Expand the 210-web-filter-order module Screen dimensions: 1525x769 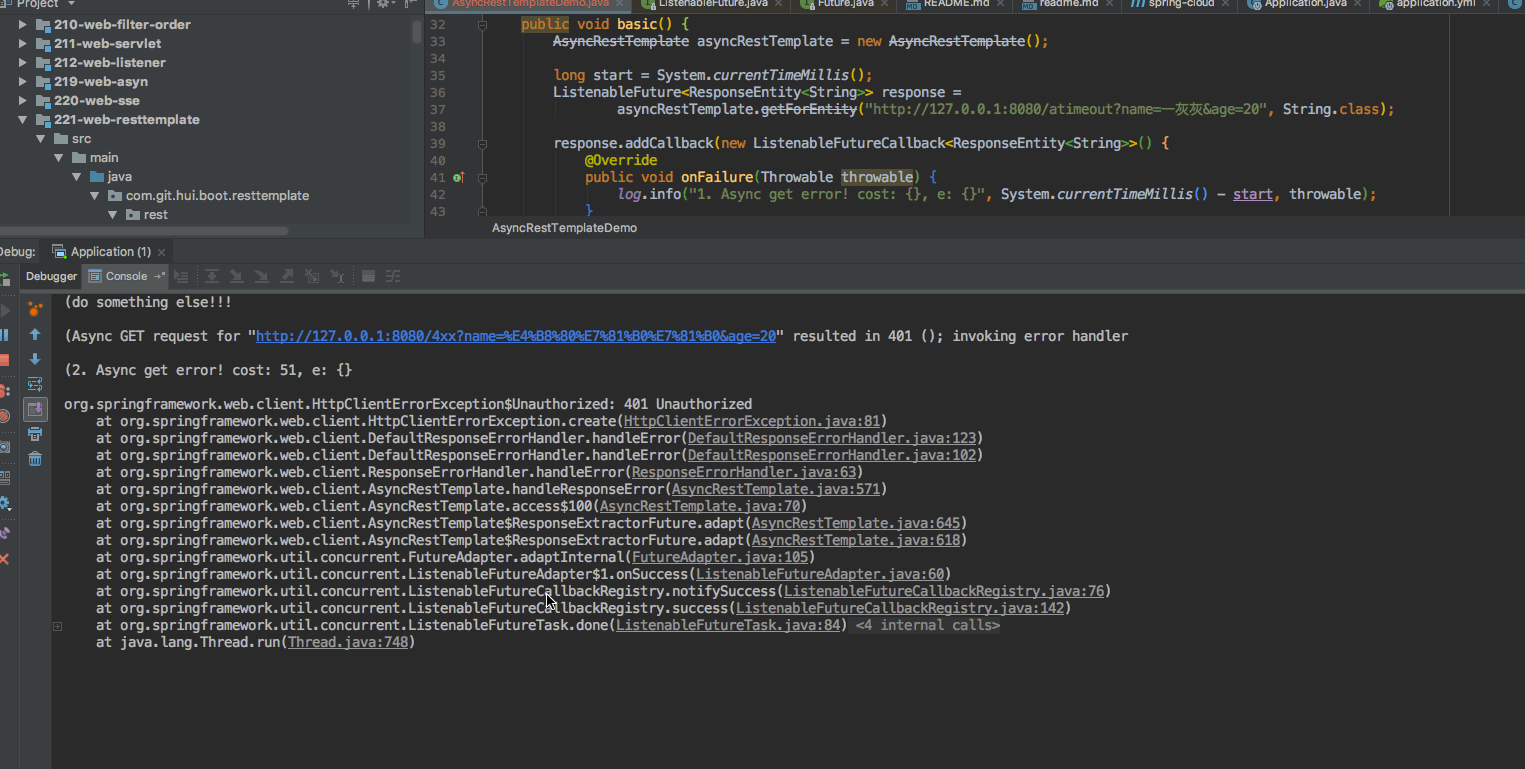pos(23,24)
